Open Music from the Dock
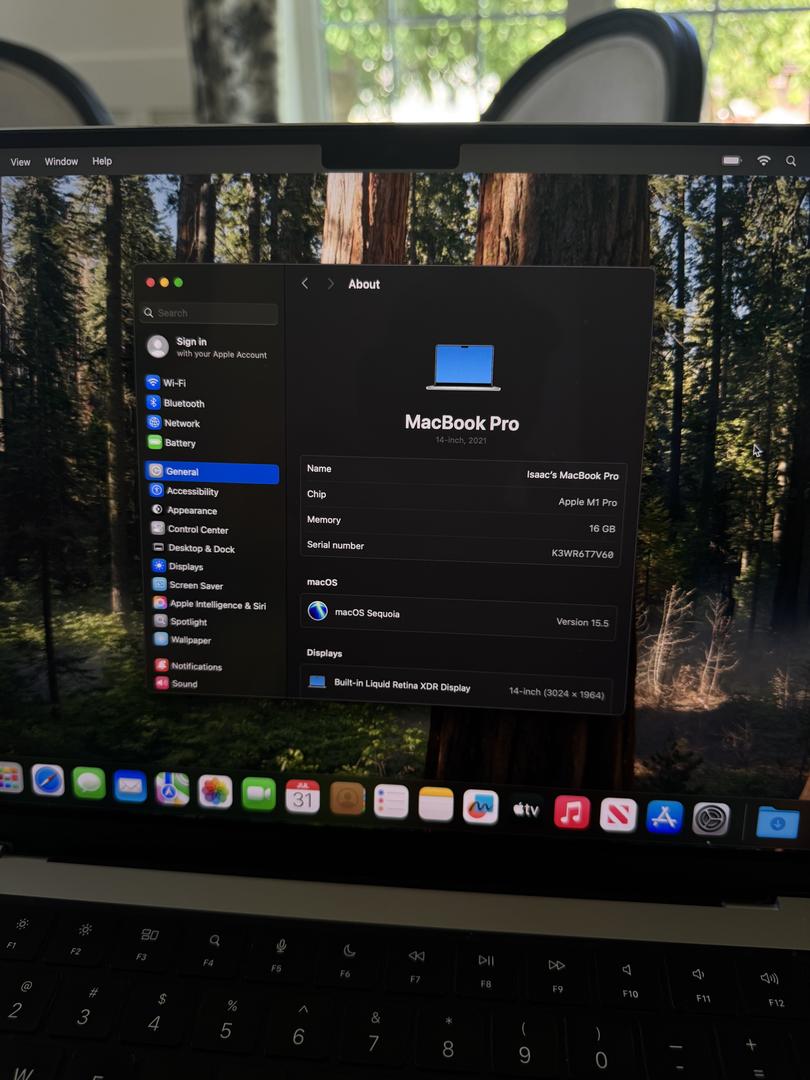 (572, 811)
